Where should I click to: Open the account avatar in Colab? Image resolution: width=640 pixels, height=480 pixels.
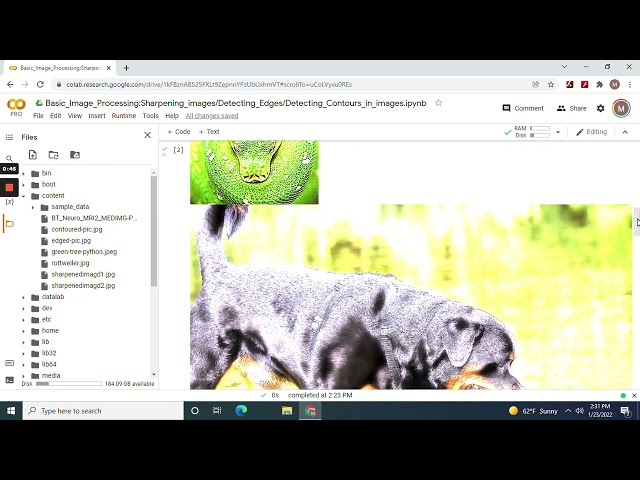[621, 108]
